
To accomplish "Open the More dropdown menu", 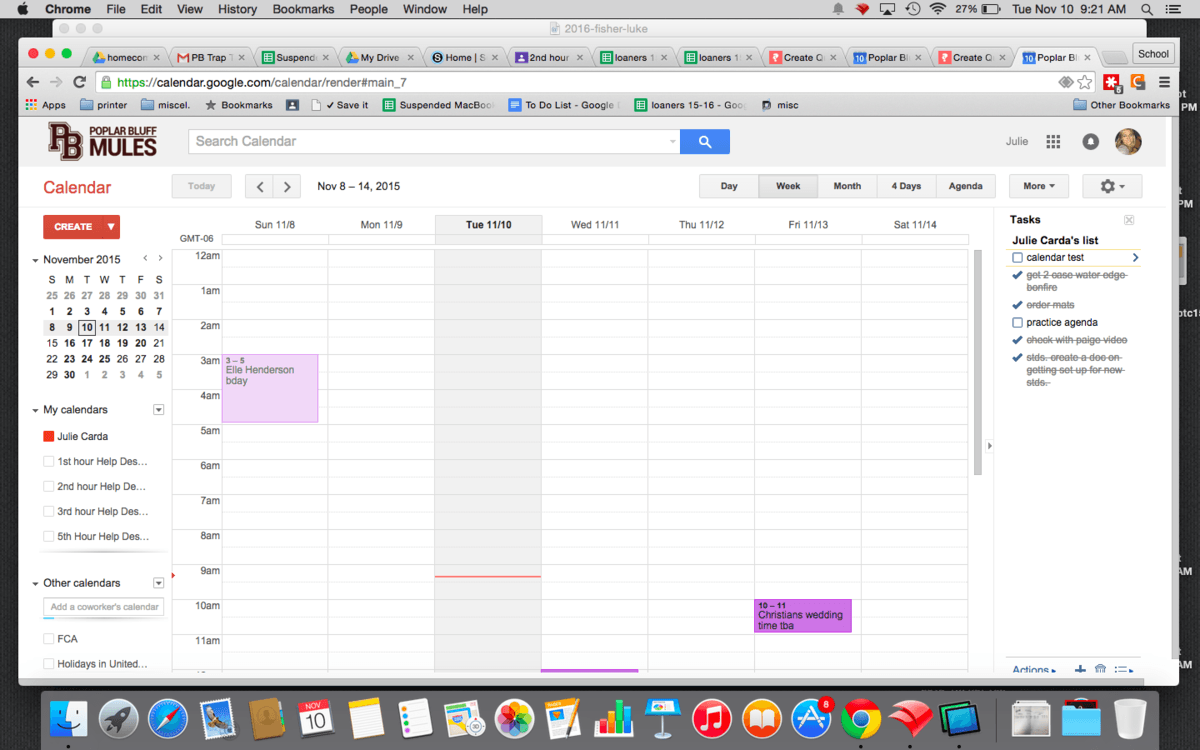I will click(1038, 186).
